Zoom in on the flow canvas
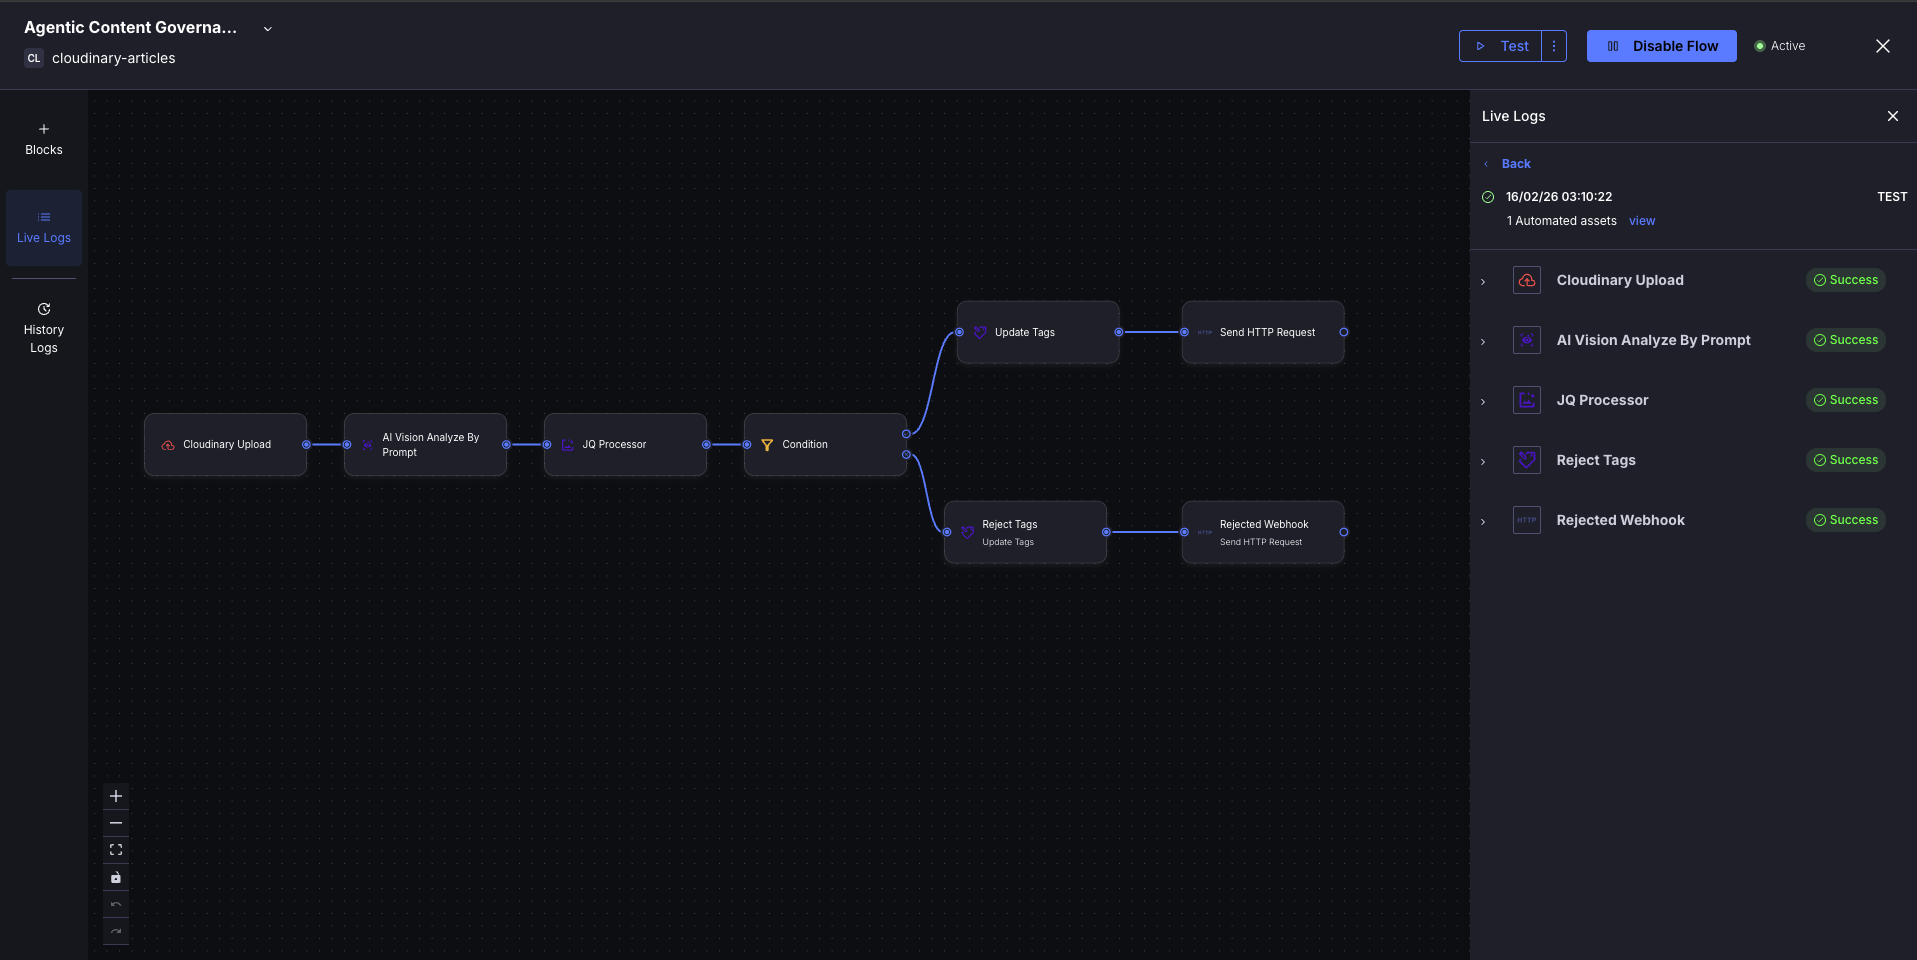 115,796
